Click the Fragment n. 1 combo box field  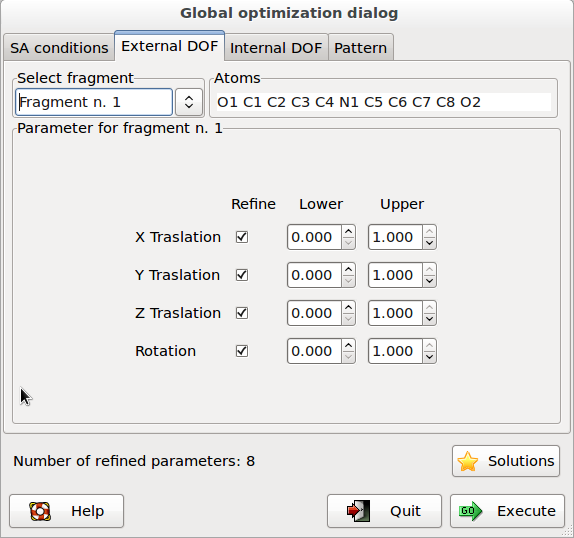[94, 102]
